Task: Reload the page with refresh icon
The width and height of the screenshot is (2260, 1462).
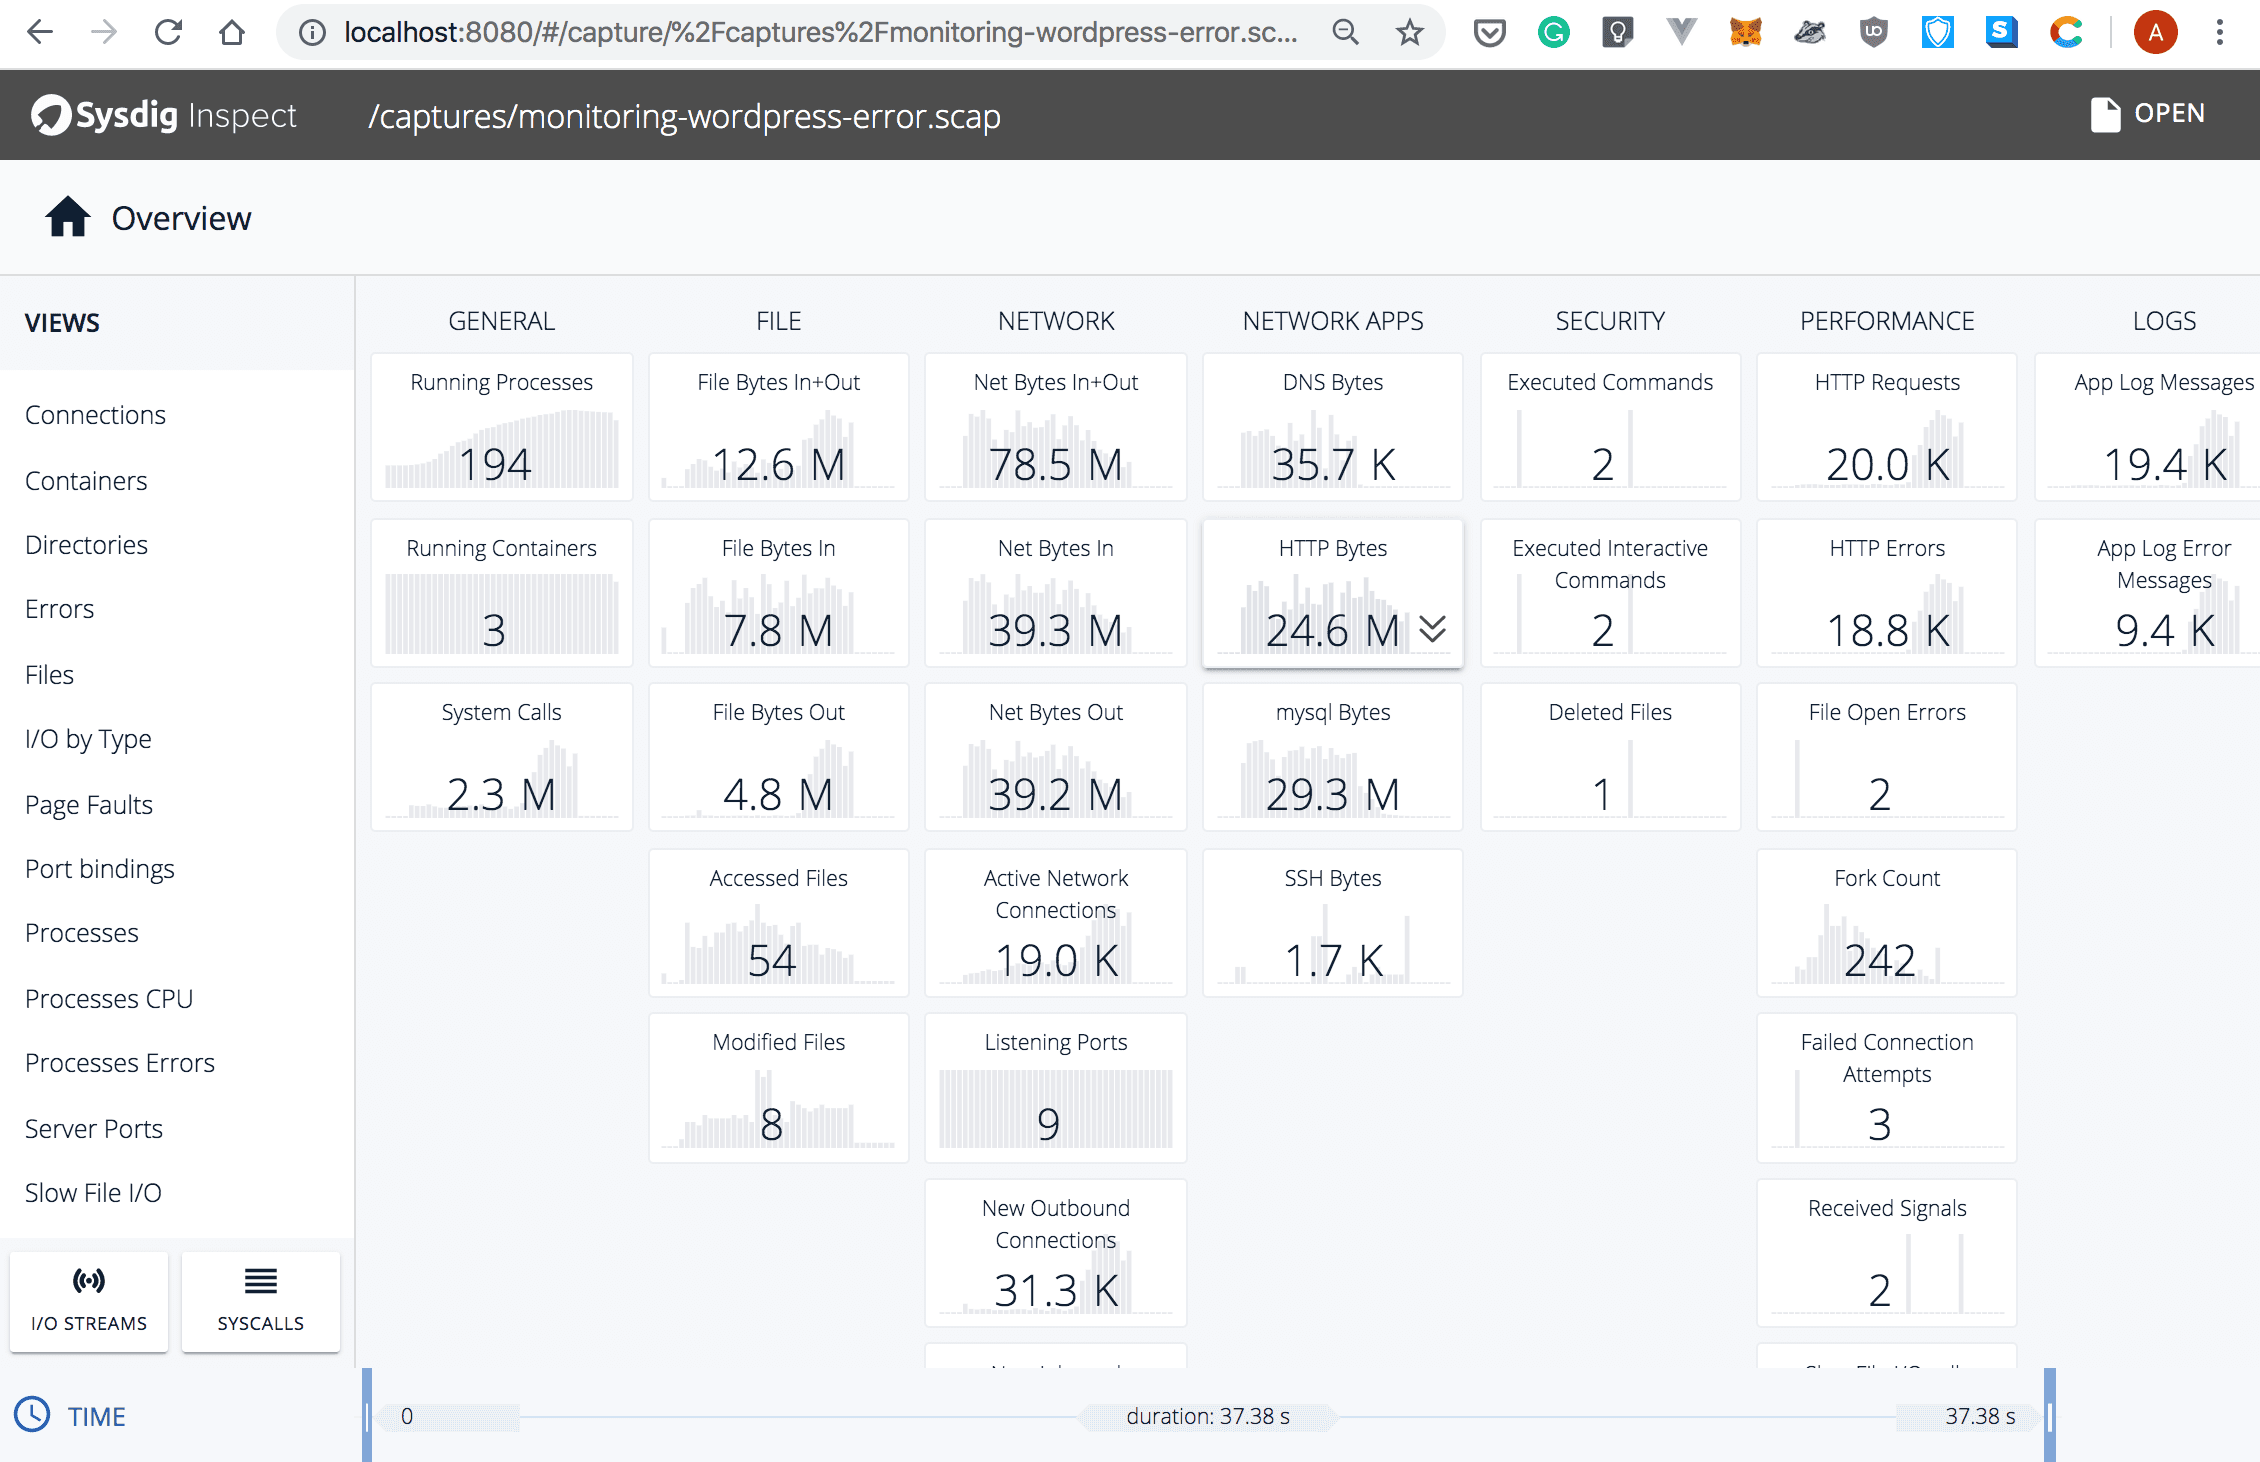Action: [168, 33]
